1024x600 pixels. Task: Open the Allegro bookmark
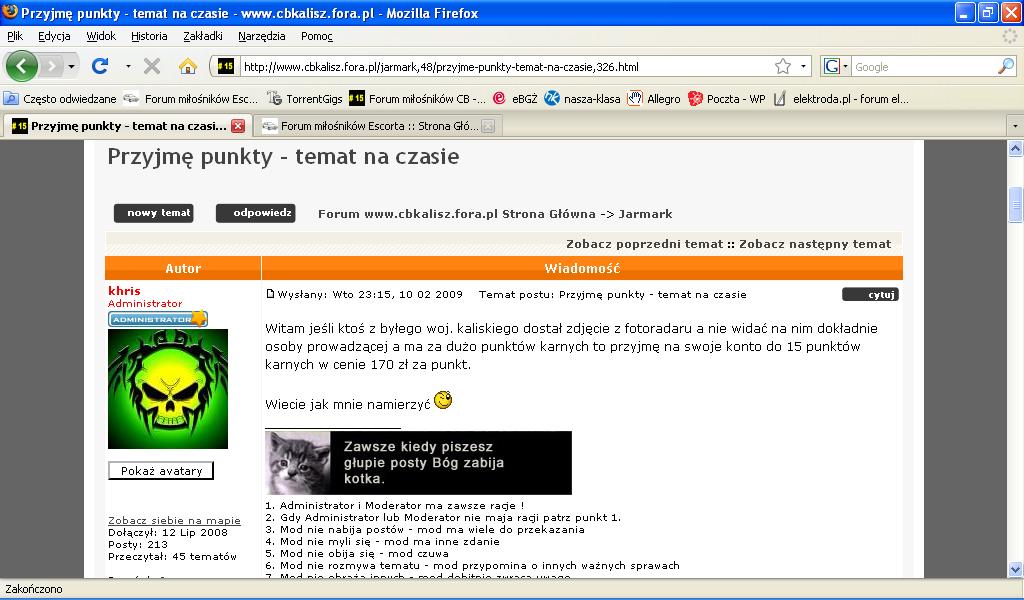click(x=654, y=98)
